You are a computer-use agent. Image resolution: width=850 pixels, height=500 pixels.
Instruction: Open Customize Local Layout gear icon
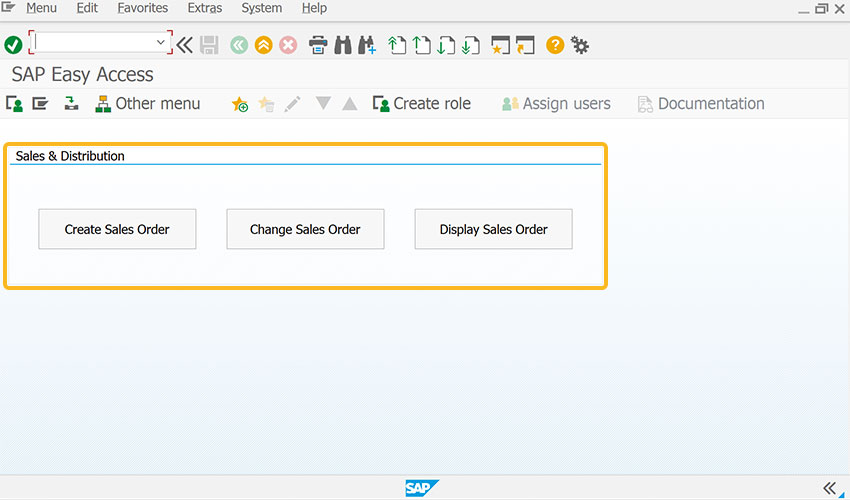pyautogui.click(x=580, y=45)
